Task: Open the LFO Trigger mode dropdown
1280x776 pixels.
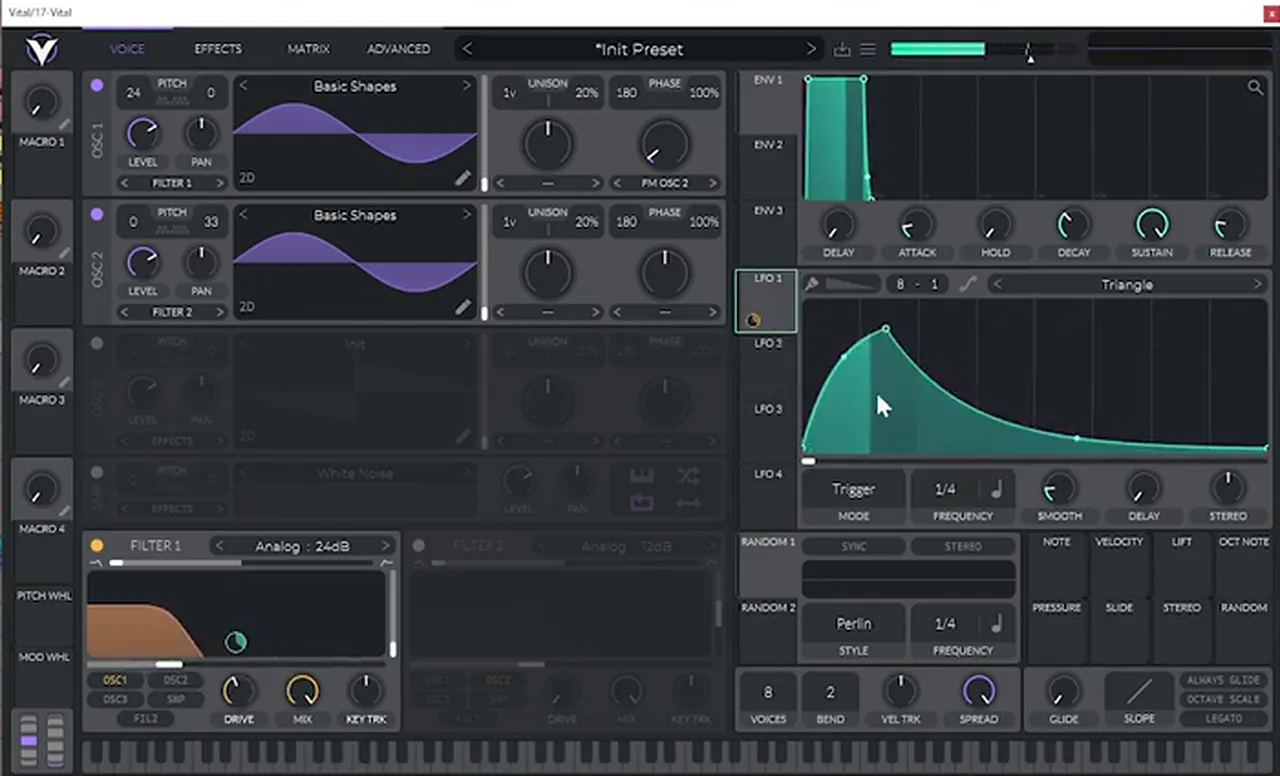Action: pos(853,489)
